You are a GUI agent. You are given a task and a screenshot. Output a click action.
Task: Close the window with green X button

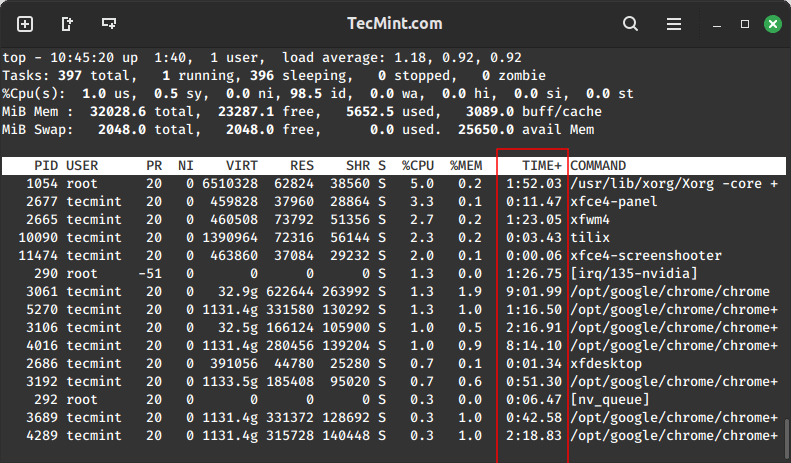771,23
